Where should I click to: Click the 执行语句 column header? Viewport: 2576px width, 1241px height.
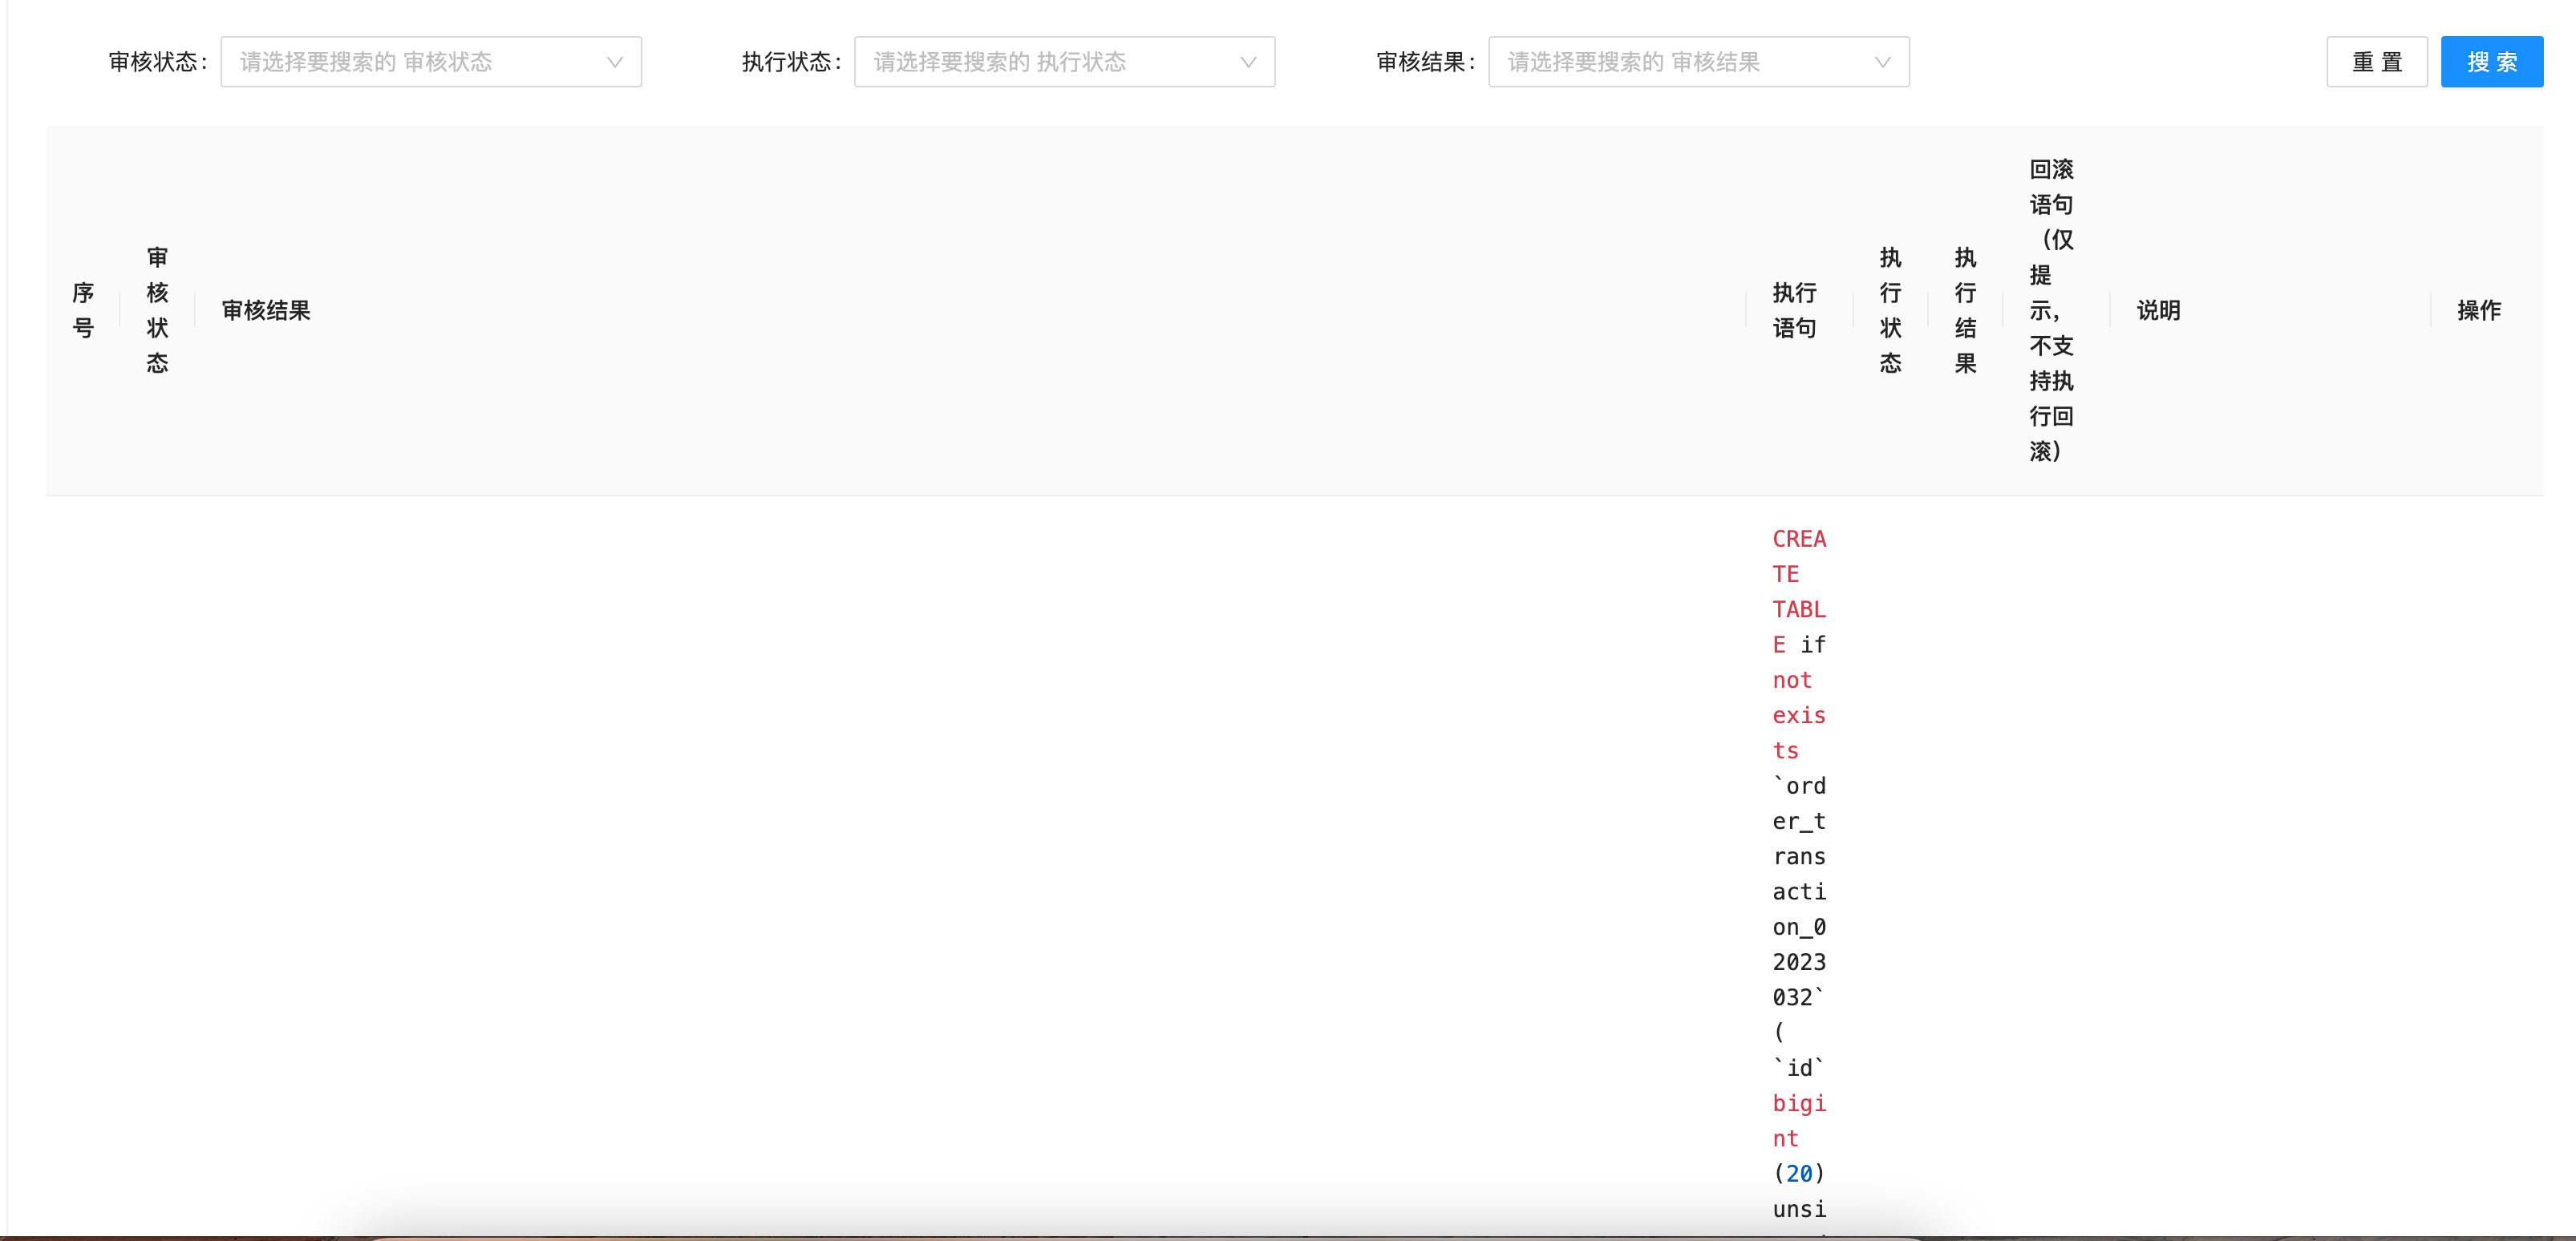1795,309
